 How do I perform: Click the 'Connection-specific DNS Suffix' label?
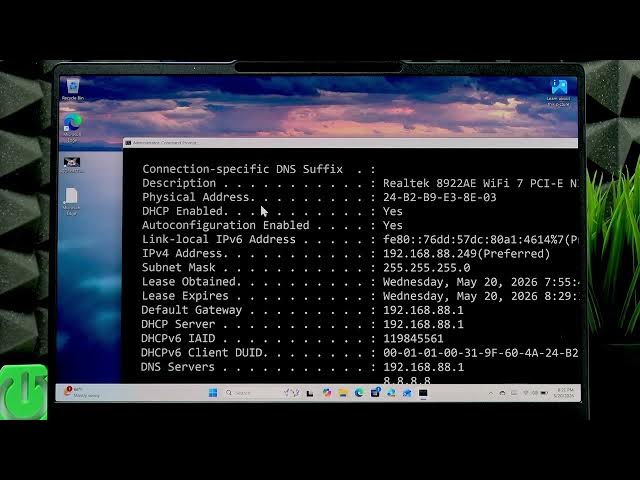pos(242,169)
